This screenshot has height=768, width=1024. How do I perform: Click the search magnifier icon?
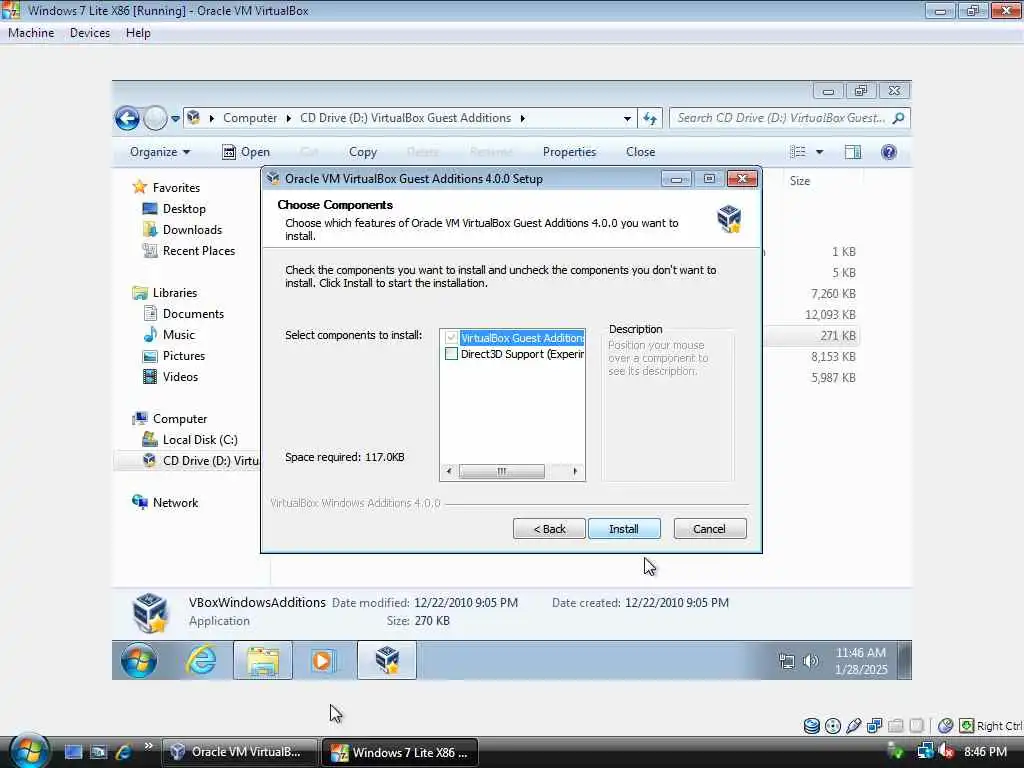click(899, 118)
